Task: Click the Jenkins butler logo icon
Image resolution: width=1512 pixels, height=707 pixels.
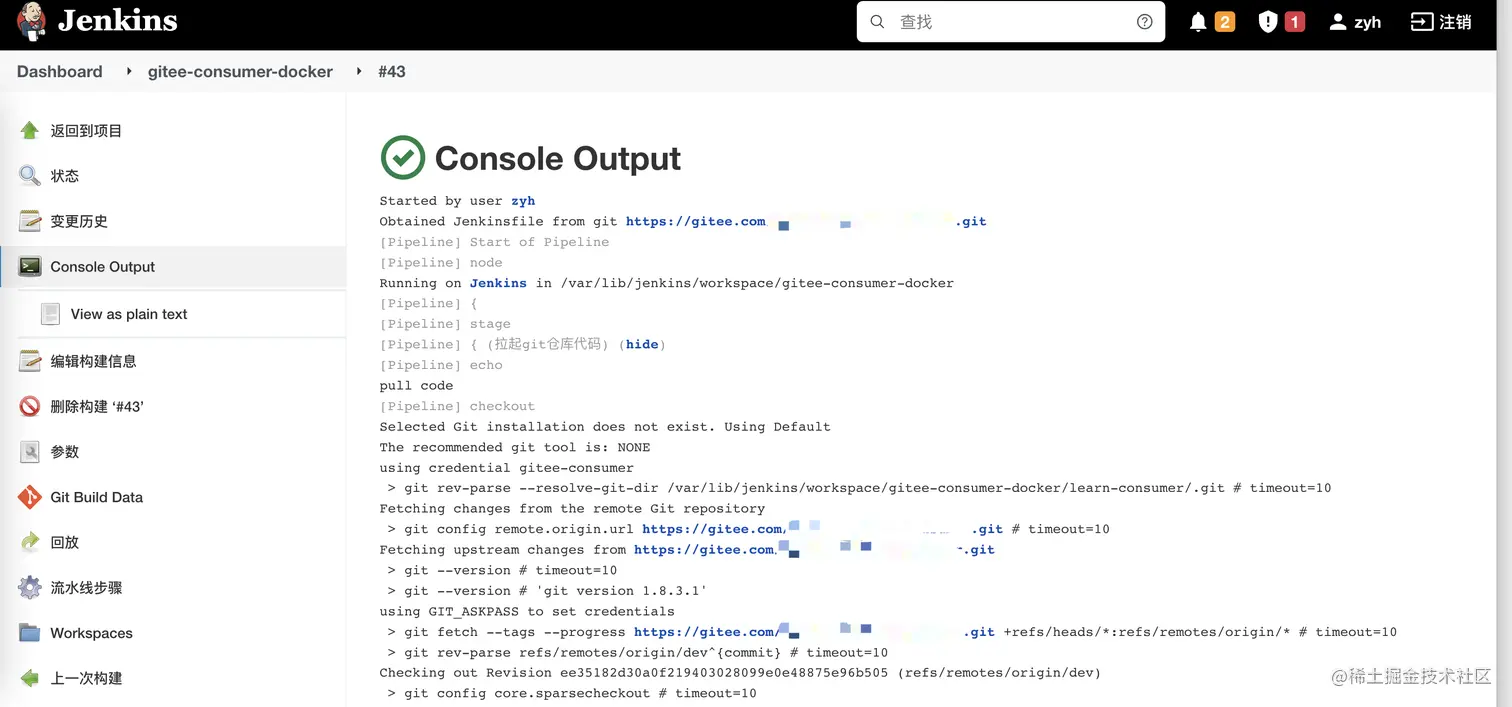Action: tap(32, 21)
